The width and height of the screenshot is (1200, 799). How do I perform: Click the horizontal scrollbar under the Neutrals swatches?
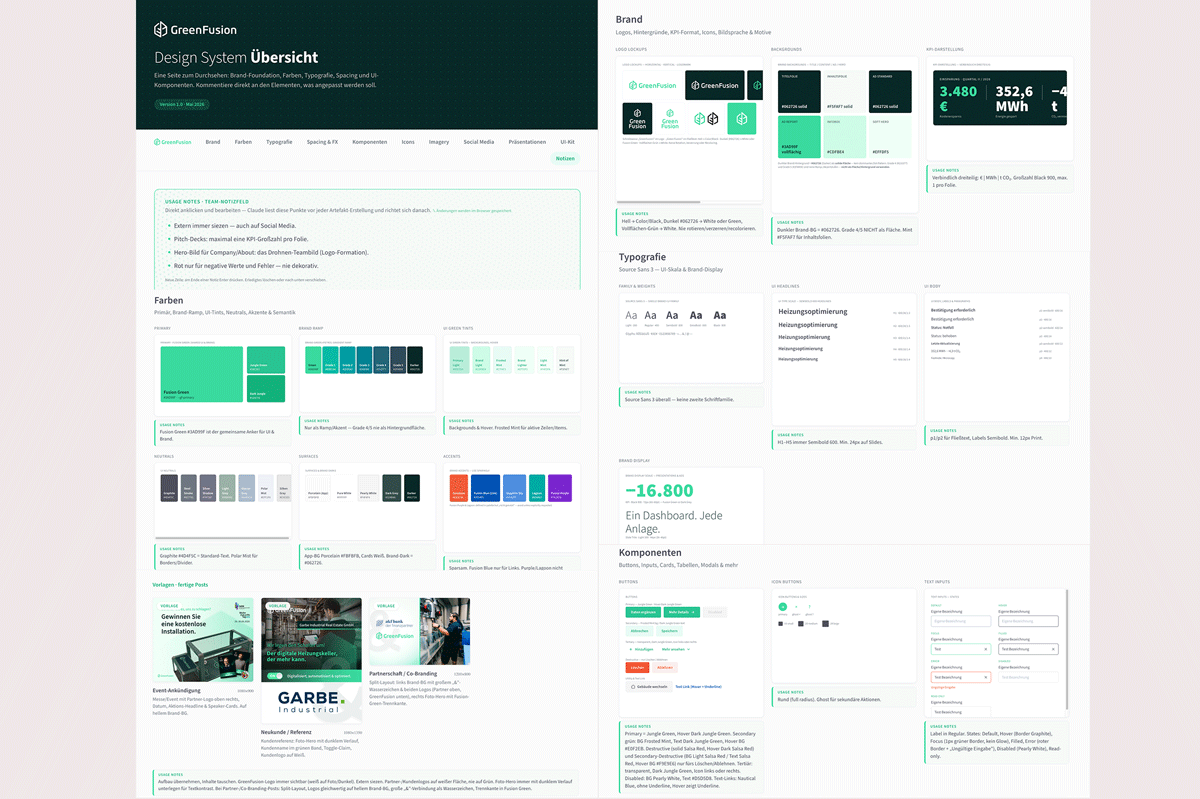coord(222,538)
